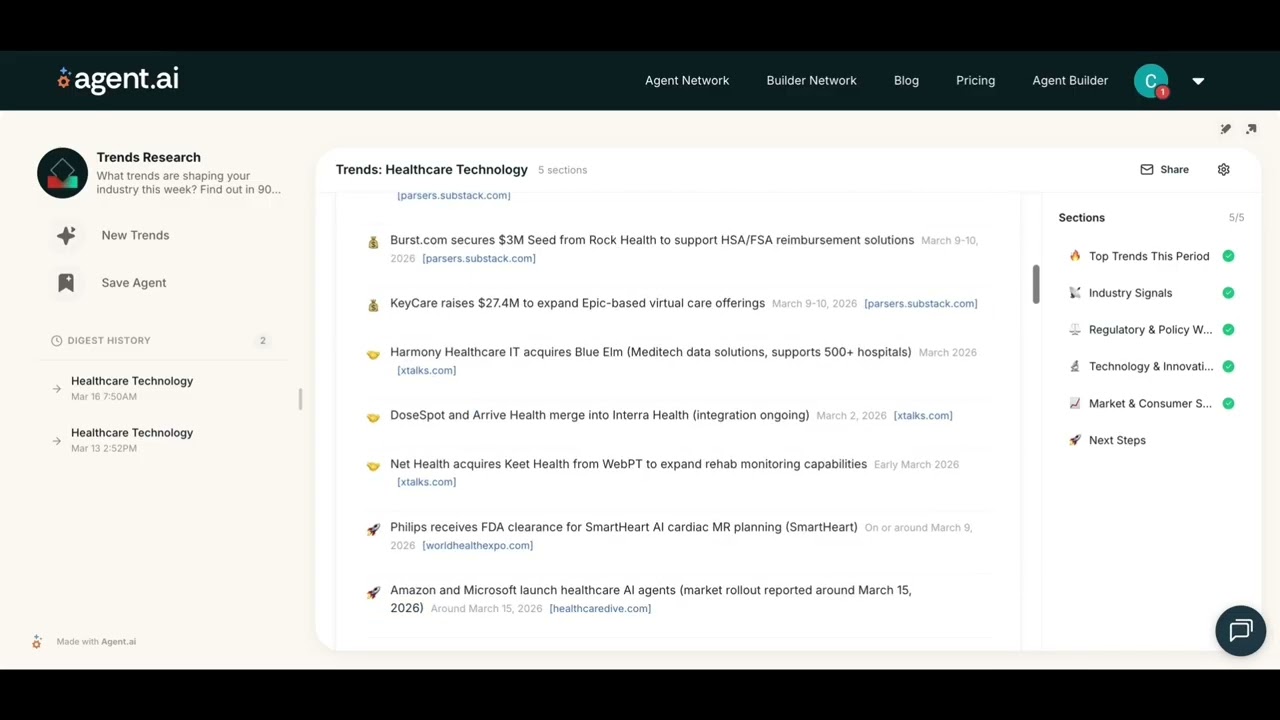The width and height of the screenshot is (1280, 720).
Task: Click handshake icon beside Net Health item
Action: tap(373, 466)
